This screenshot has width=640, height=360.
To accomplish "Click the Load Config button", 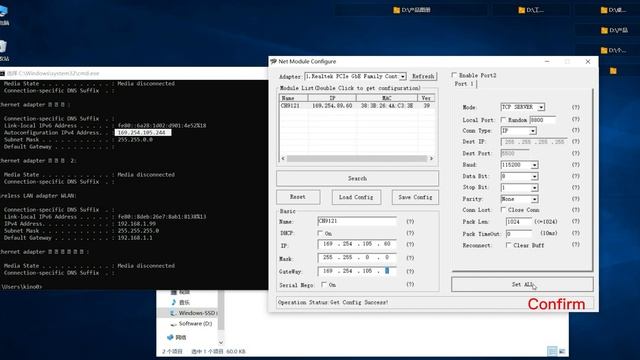I will (x=356, y=197).
